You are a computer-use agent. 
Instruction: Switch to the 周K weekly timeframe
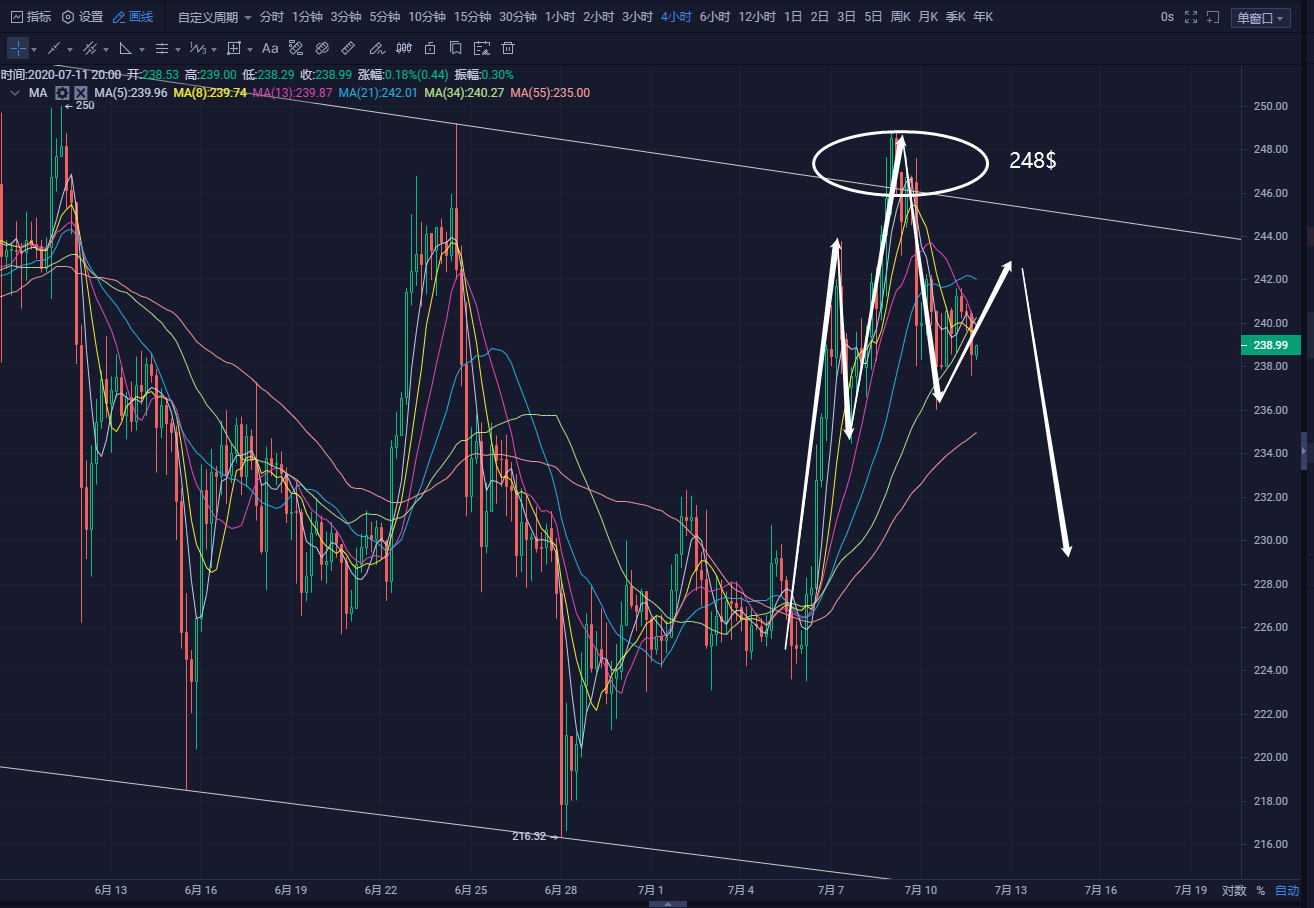pos(900,17)
